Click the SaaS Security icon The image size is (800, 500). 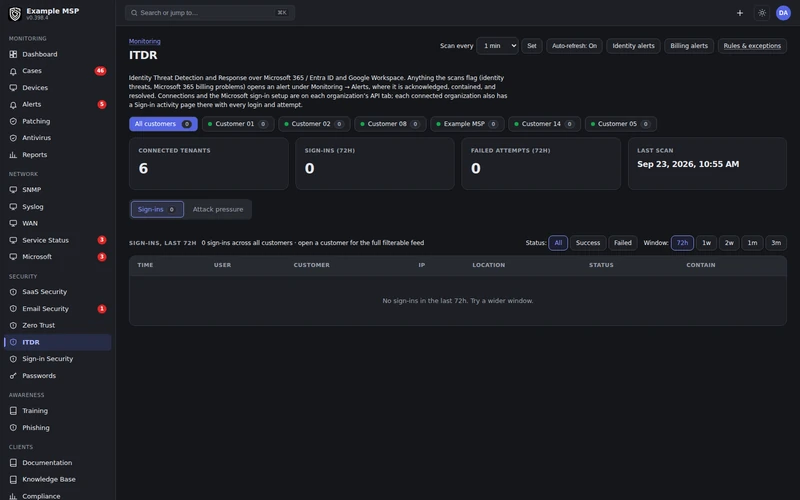[13, 292]
